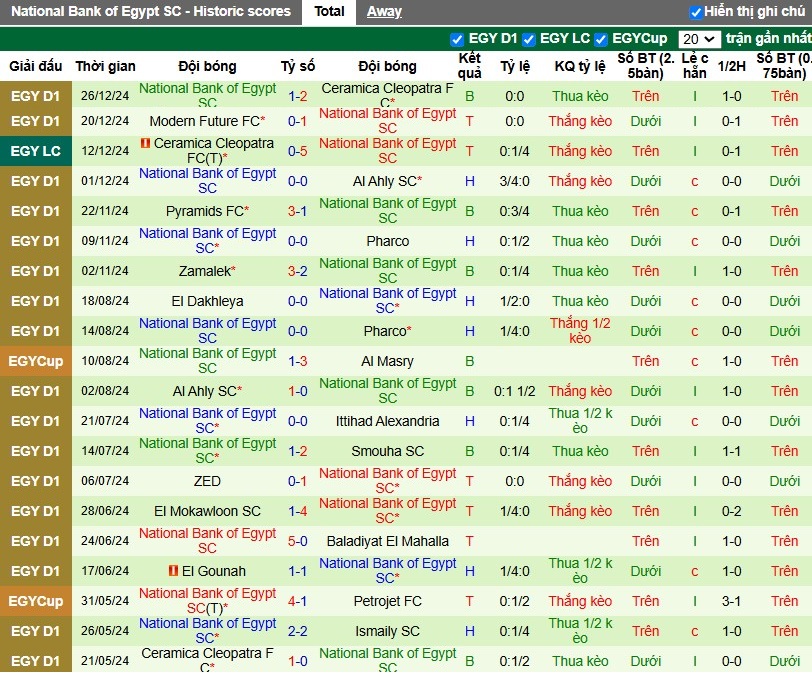Image resolution: width=812 pixels, height=676 pixels.
Task: Click score 2-2 against Ismaily SC
Action: click(x=297, y=631)
